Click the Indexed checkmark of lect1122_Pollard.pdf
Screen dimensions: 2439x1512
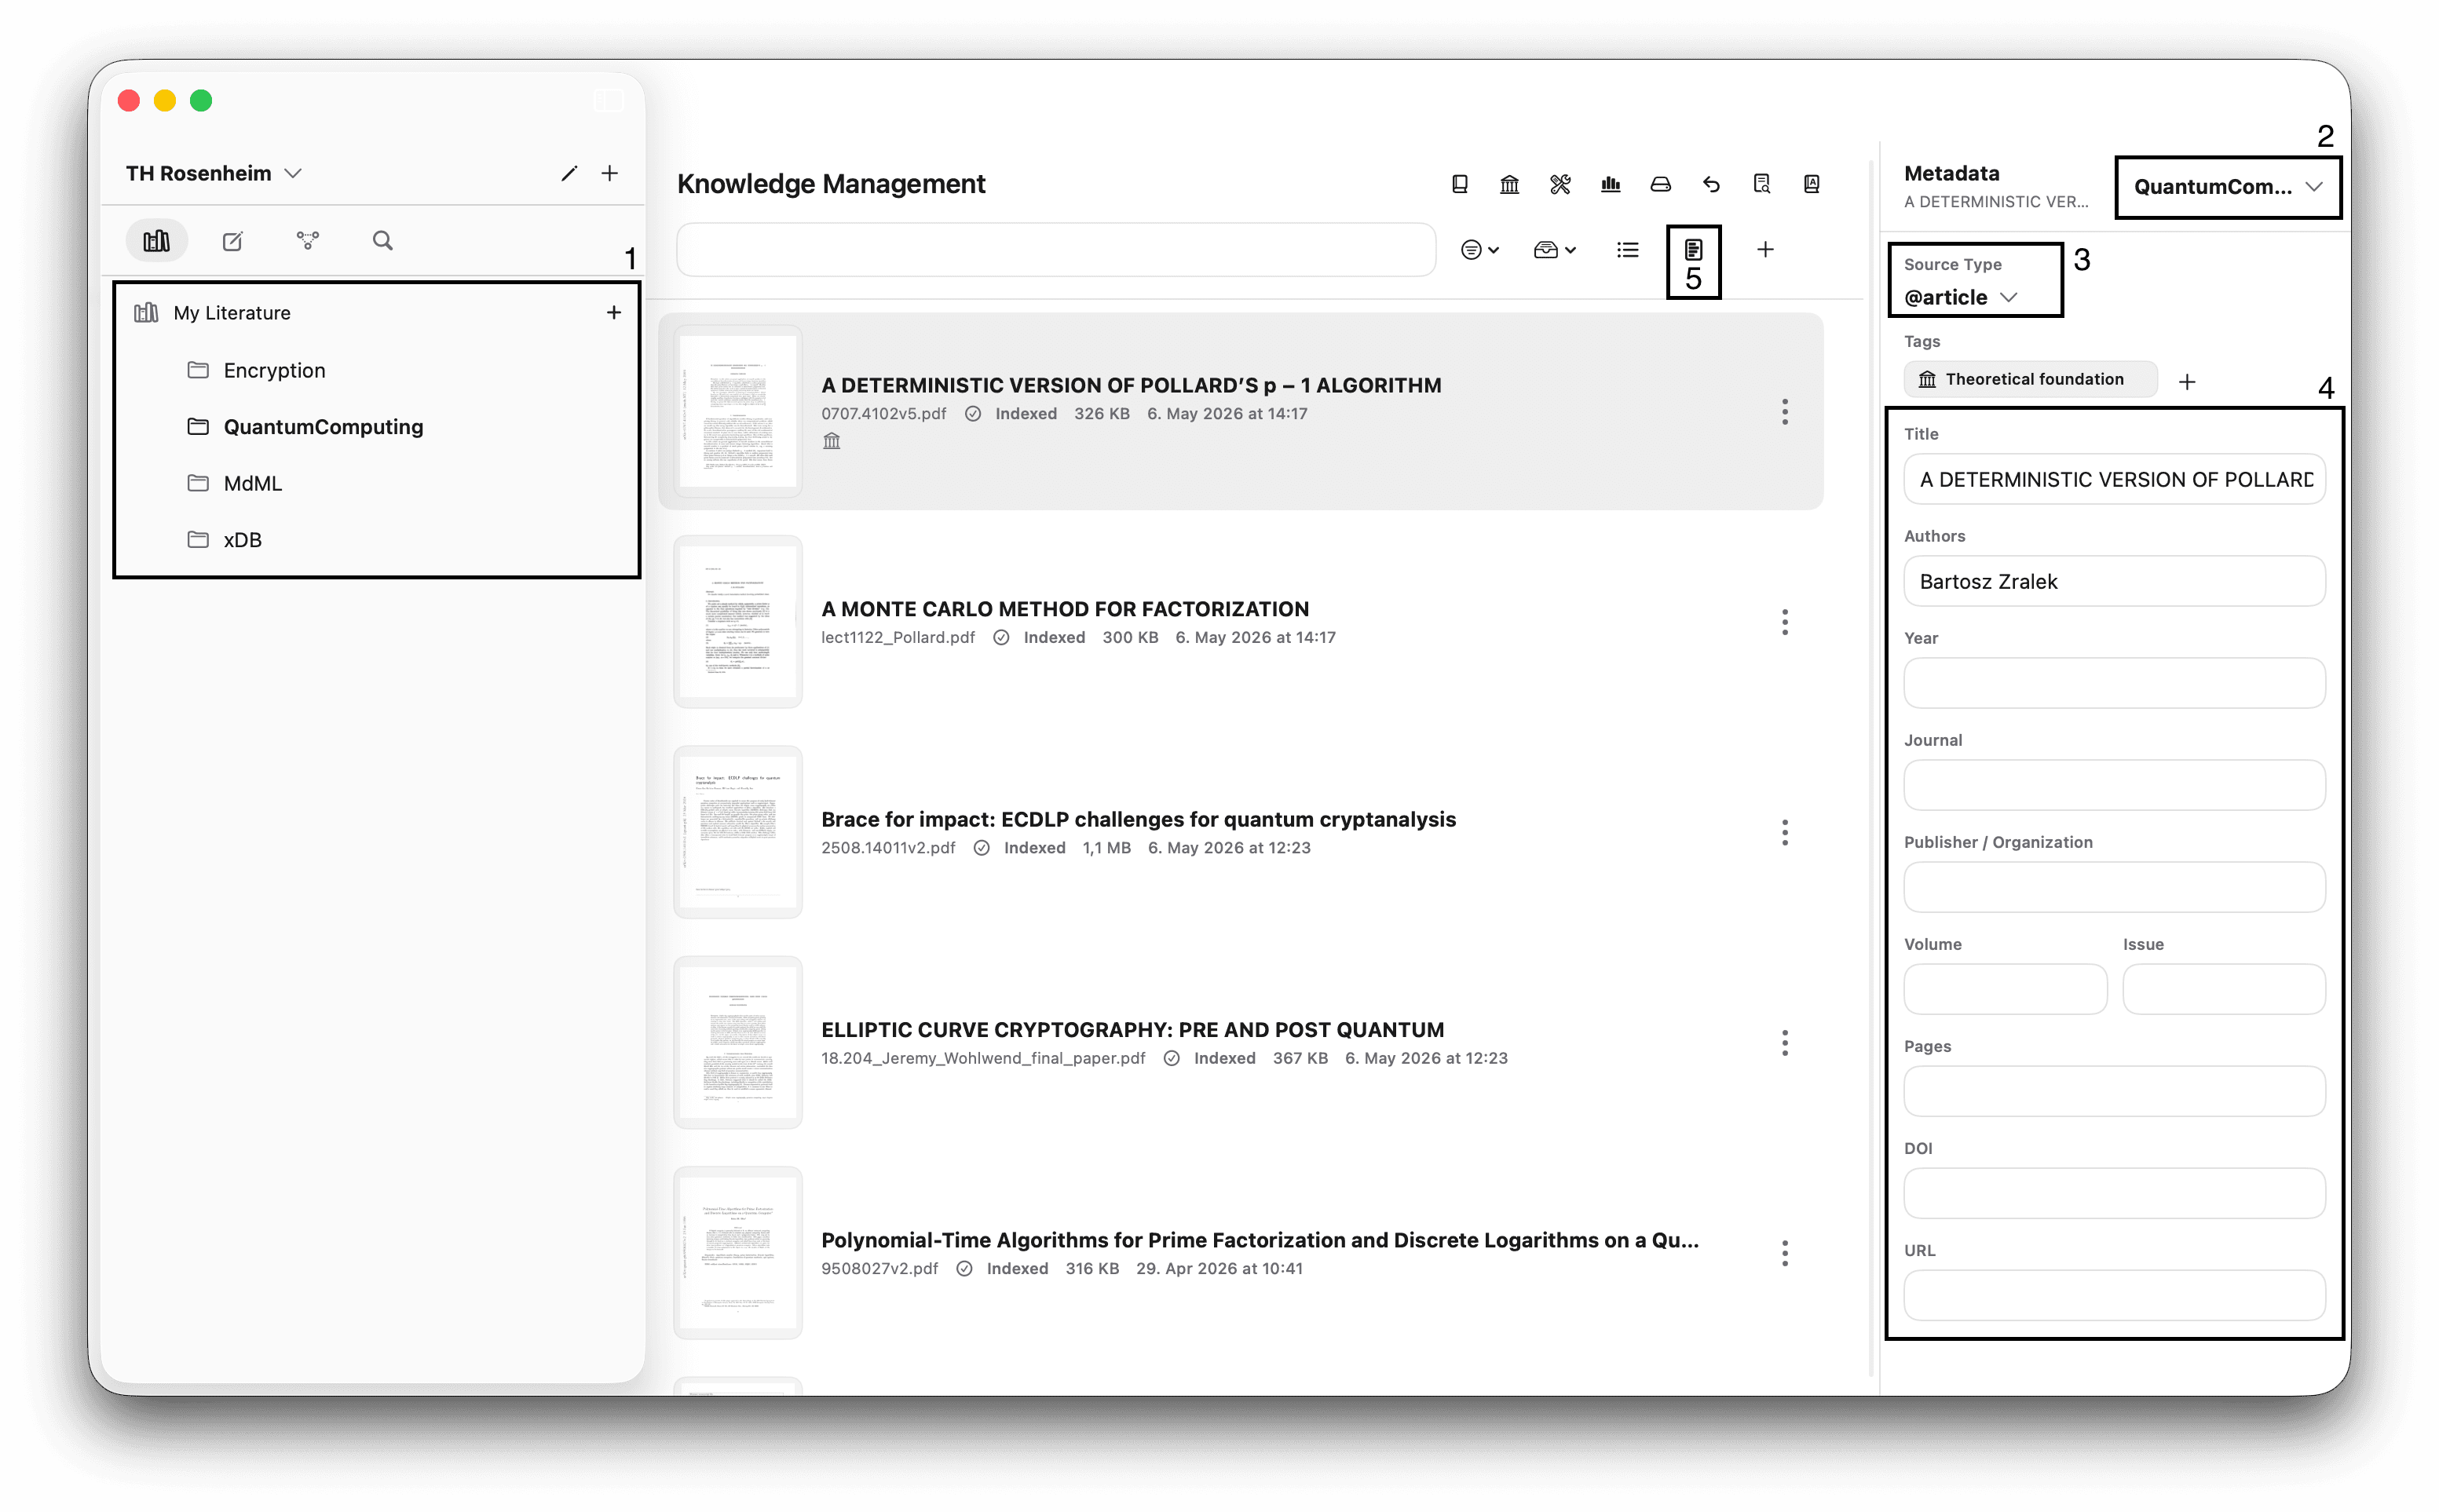click(x=1000, y=638)
